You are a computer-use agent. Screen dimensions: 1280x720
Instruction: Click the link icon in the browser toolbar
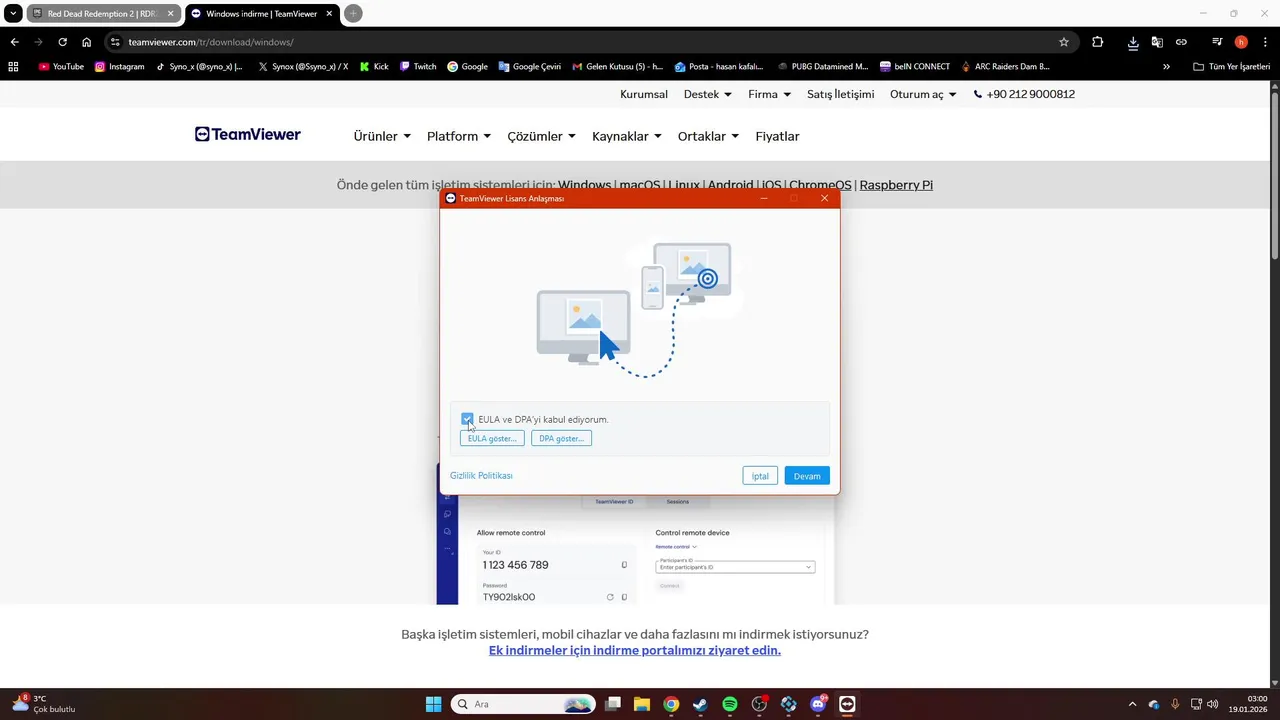tap(1181, 42)
